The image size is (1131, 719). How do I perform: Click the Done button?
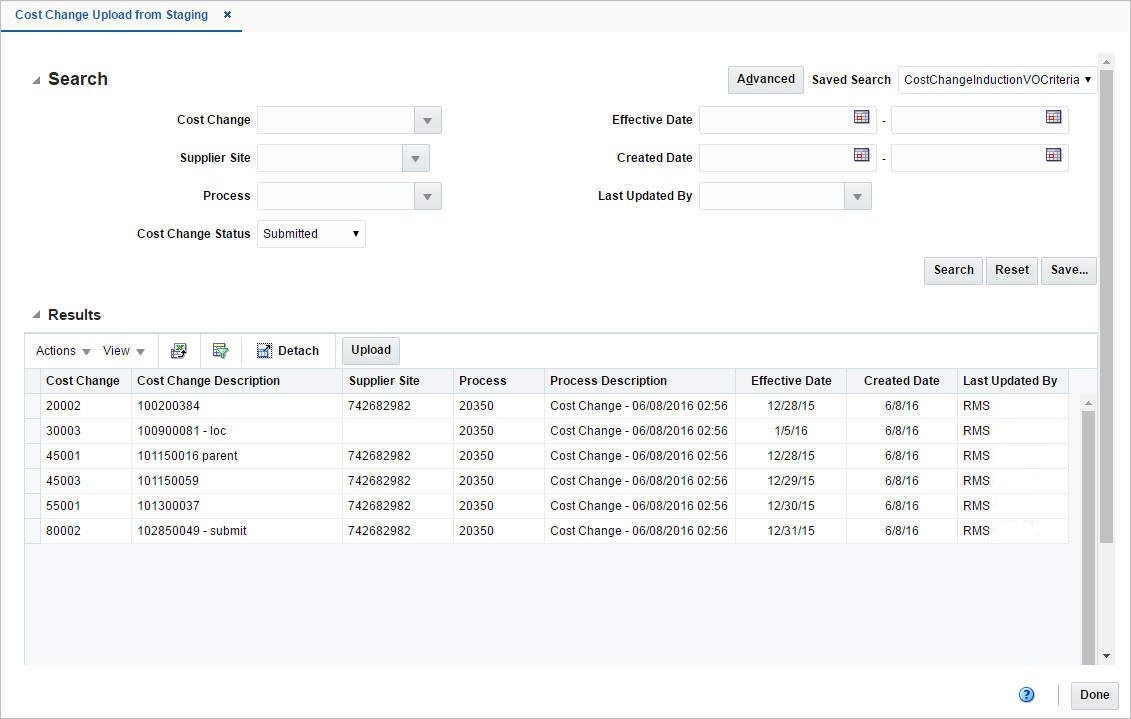1094,694
